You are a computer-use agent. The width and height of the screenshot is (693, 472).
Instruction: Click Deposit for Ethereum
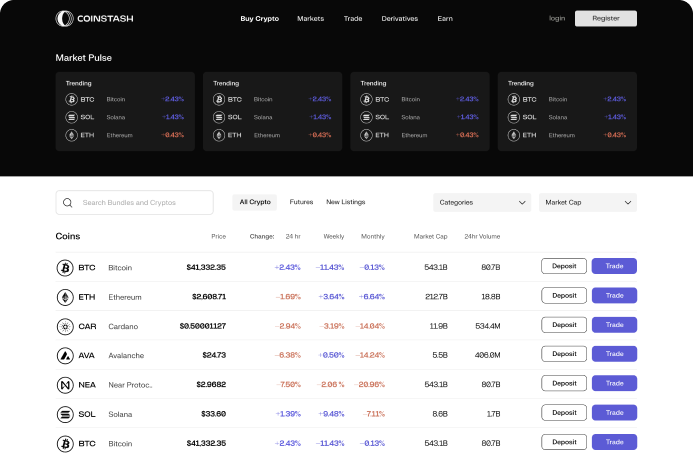point(564,296)
